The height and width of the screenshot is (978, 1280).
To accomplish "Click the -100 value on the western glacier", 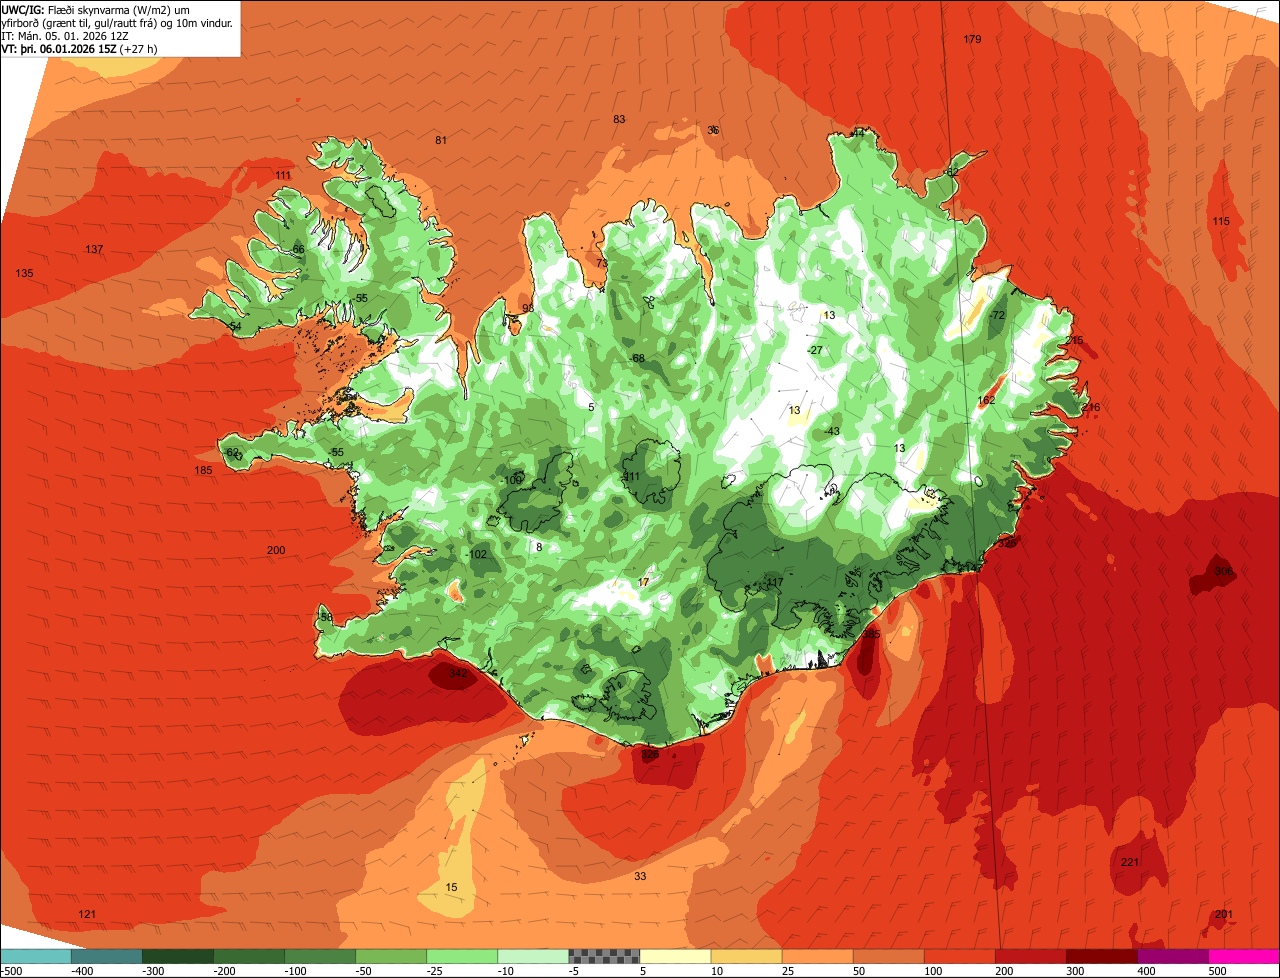I will coord(511,480).
